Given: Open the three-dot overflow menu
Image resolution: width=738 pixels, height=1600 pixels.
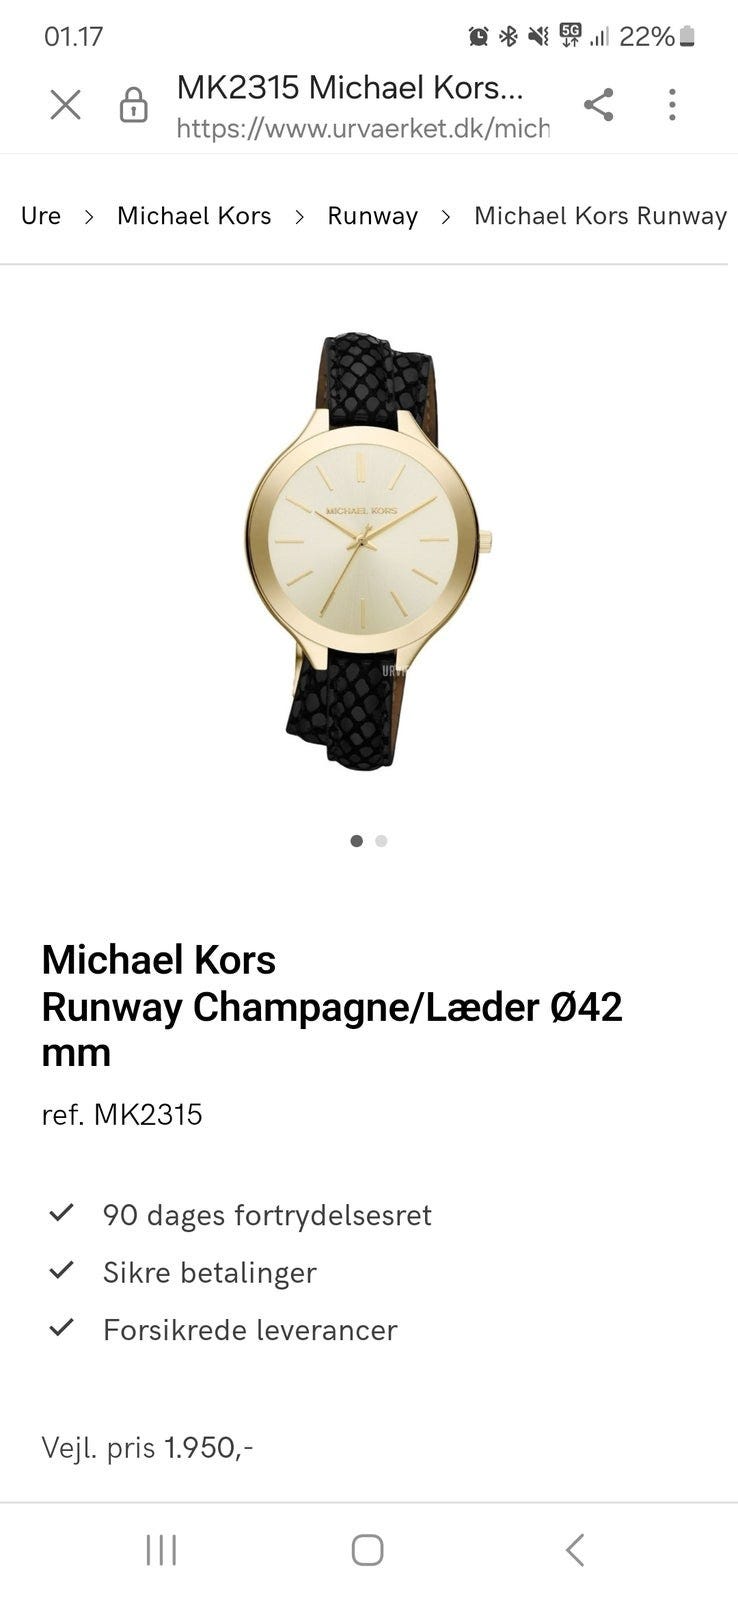Looking at the screenshot, I should point(672,104).
